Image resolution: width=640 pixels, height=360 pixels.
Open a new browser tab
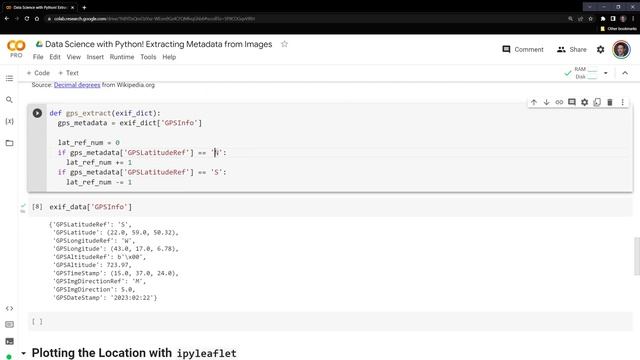(84, 7)
